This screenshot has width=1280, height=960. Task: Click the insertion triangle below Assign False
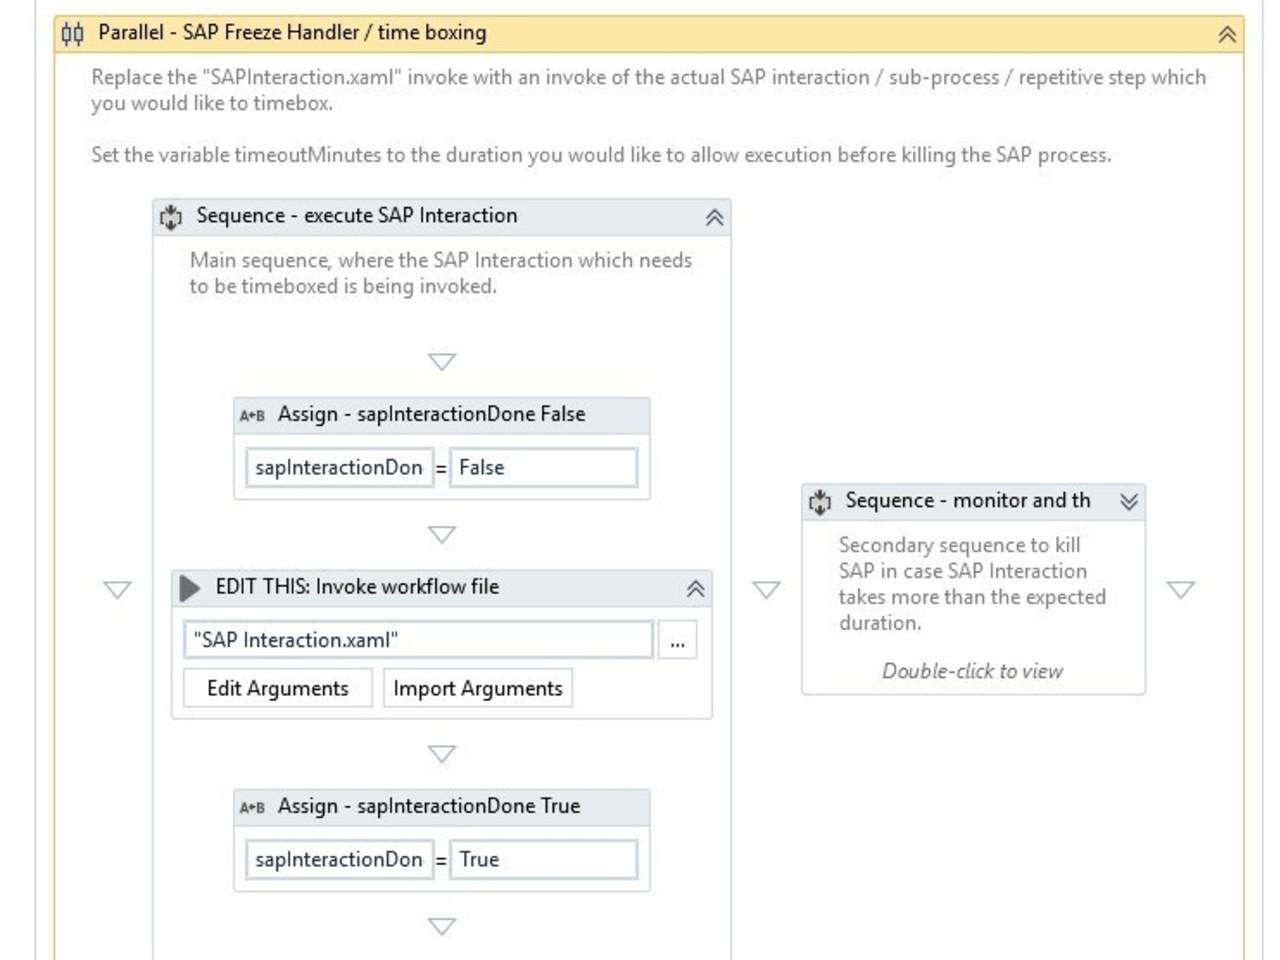coord(442,534)
